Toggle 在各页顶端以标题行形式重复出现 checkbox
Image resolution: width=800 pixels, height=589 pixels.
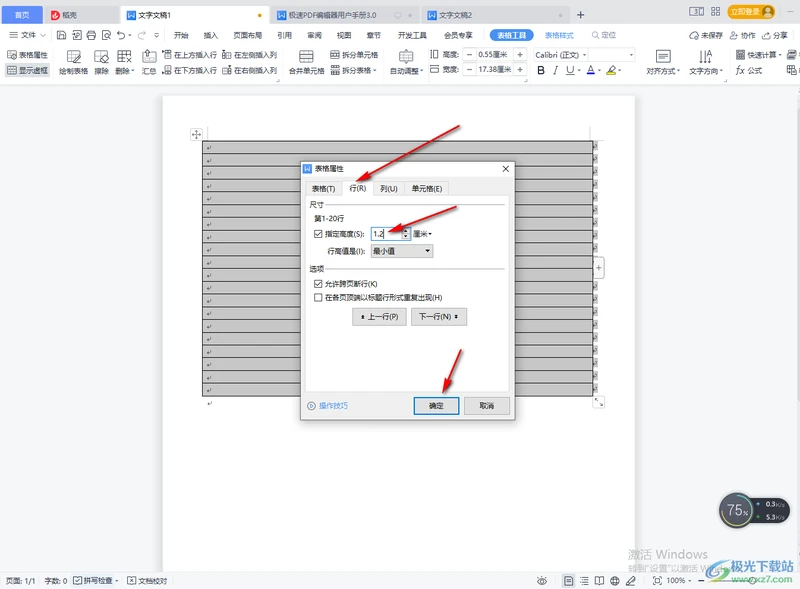(318, 298)
